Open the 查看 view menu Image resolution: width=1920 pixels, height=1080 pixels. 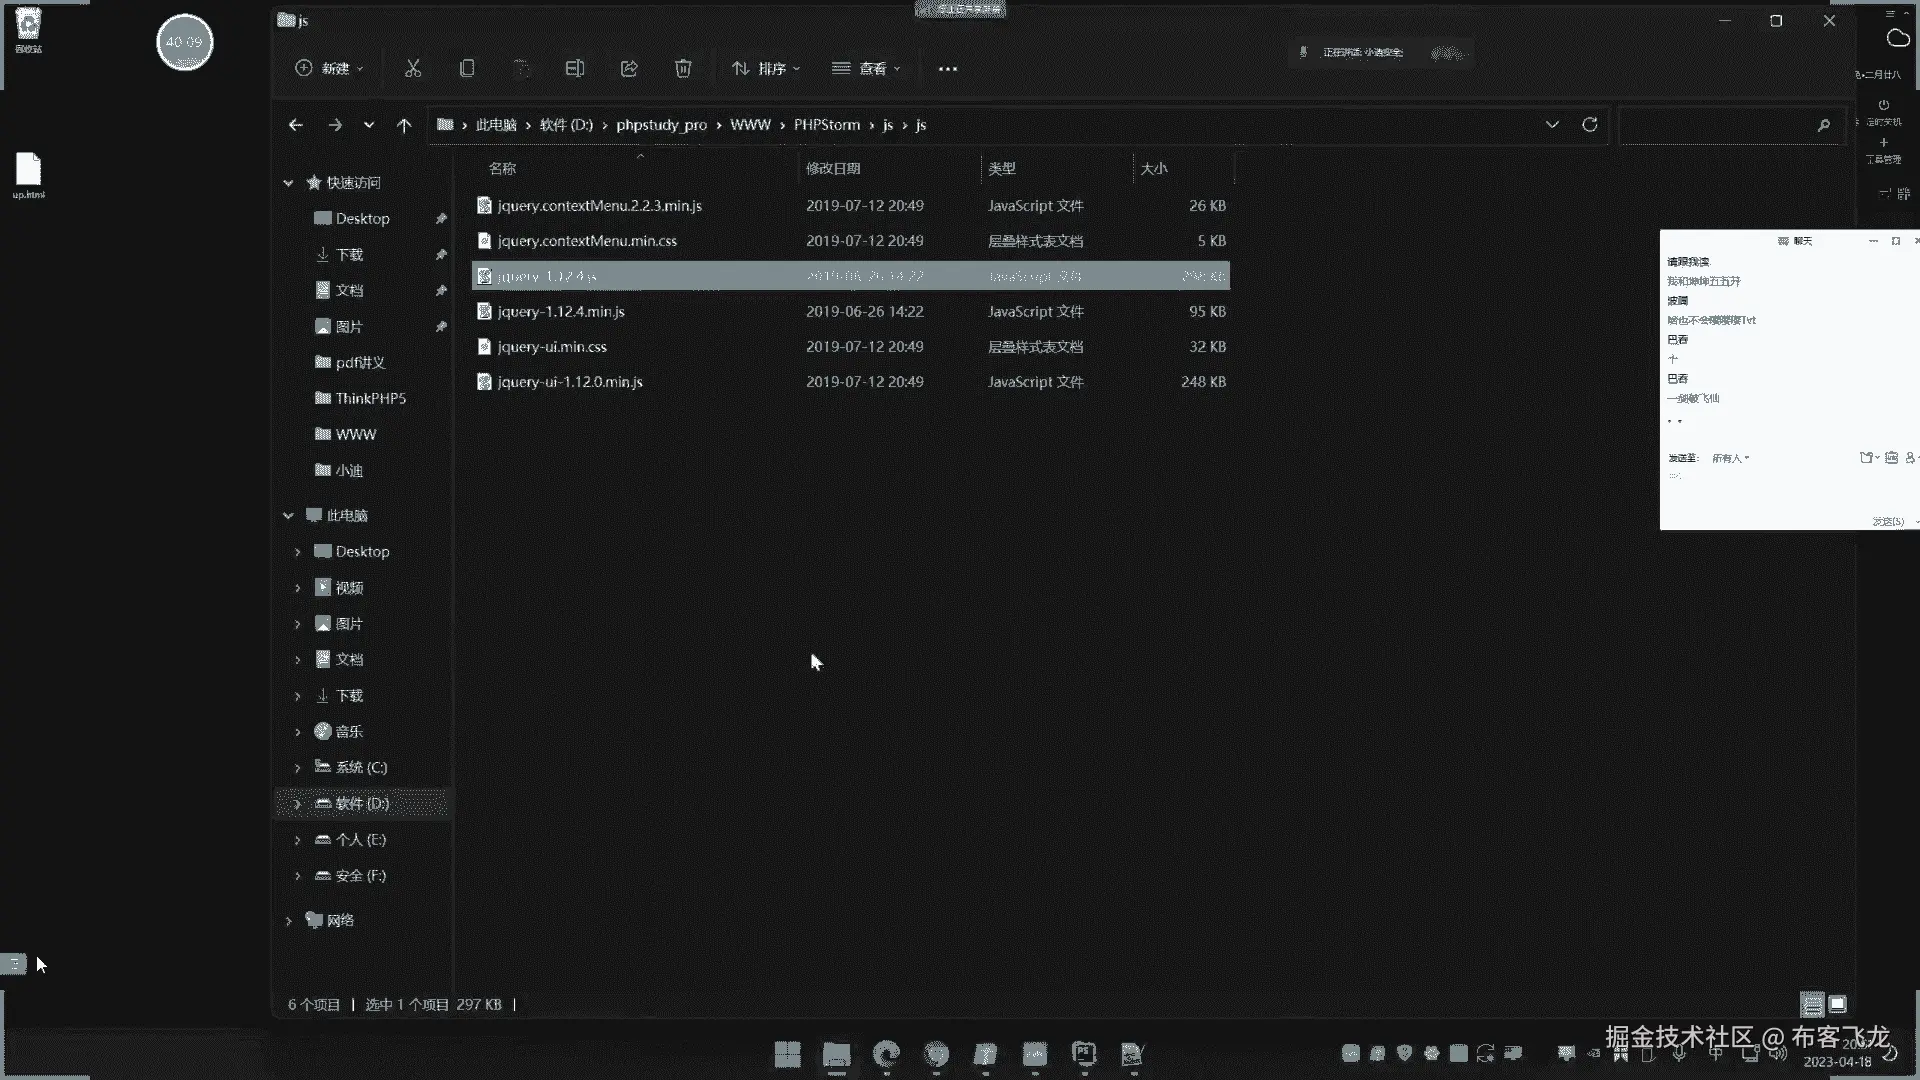pyautogui.click(x=866, y=69)
